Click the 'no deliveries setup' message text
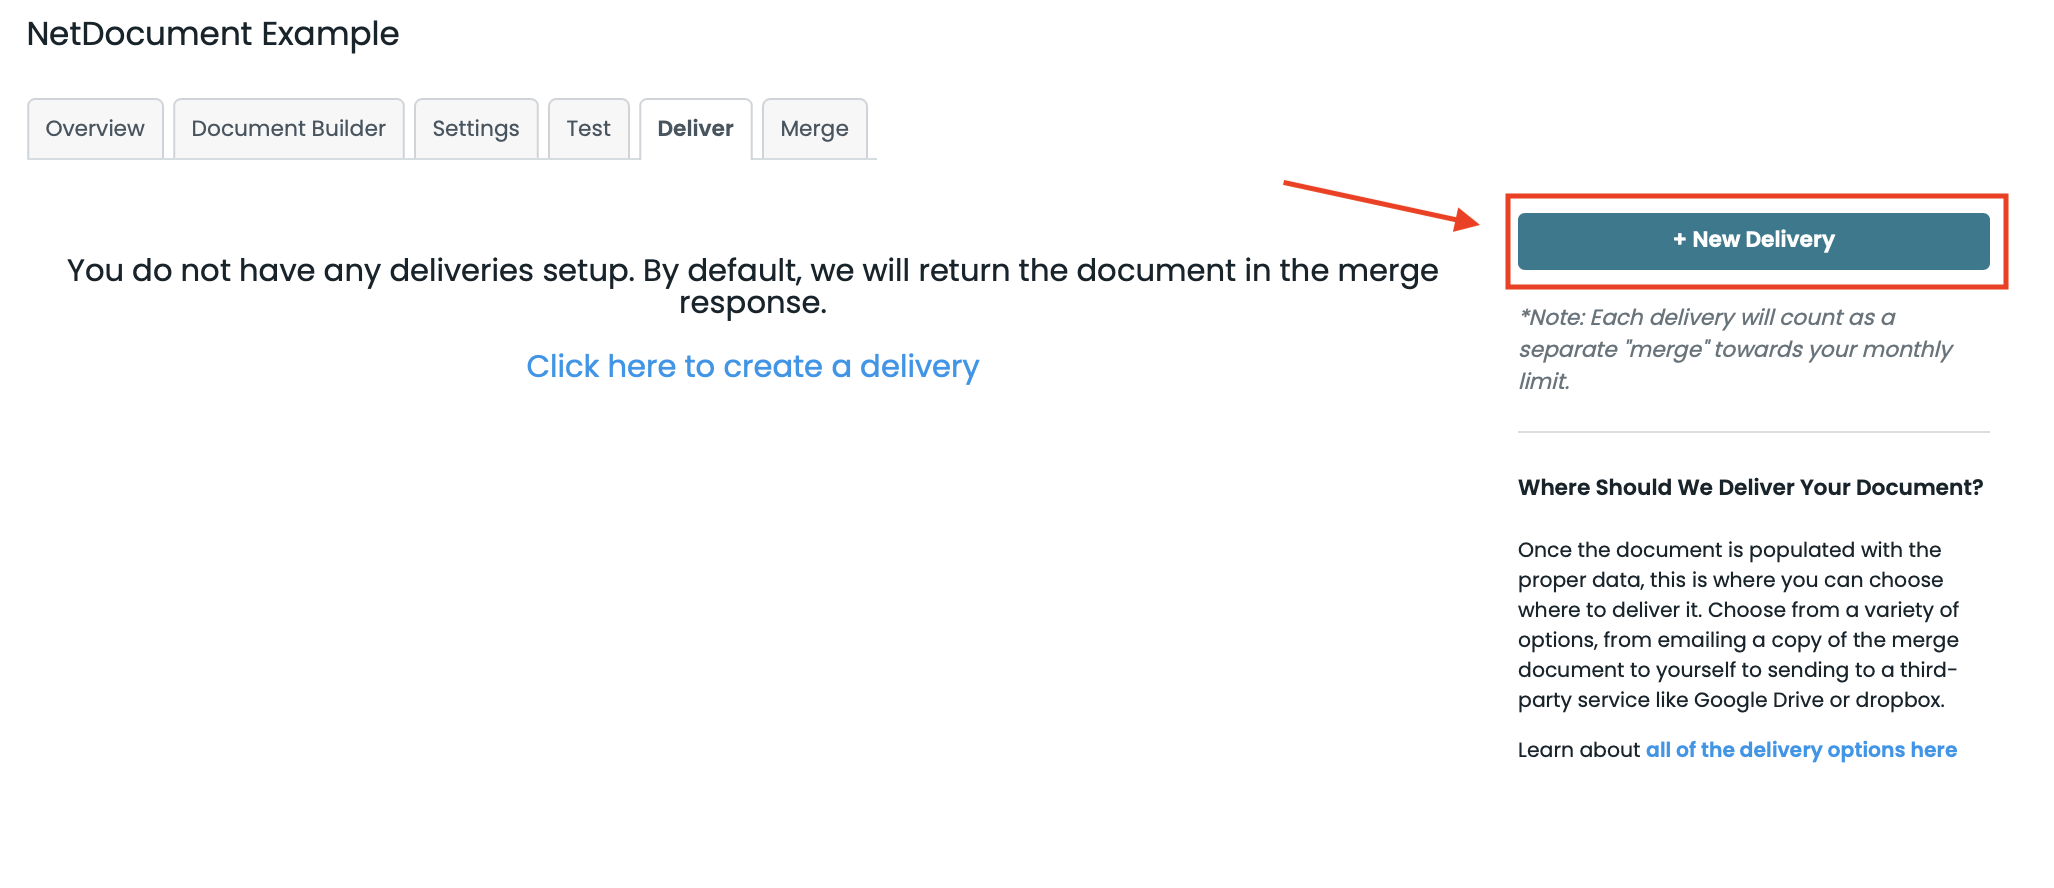 click(x=752, y=271)
